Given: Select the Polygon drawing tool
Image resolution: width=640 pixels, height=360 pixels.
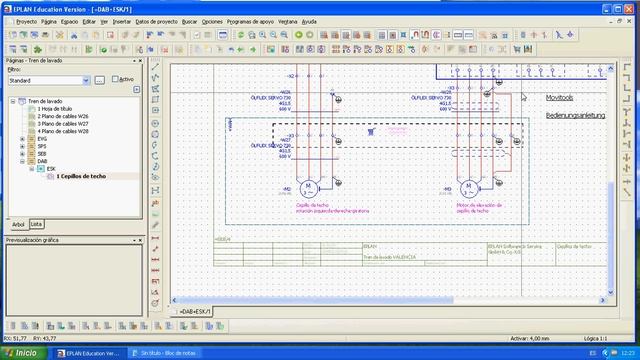Looking at the screenshot, I should (156, 89).
